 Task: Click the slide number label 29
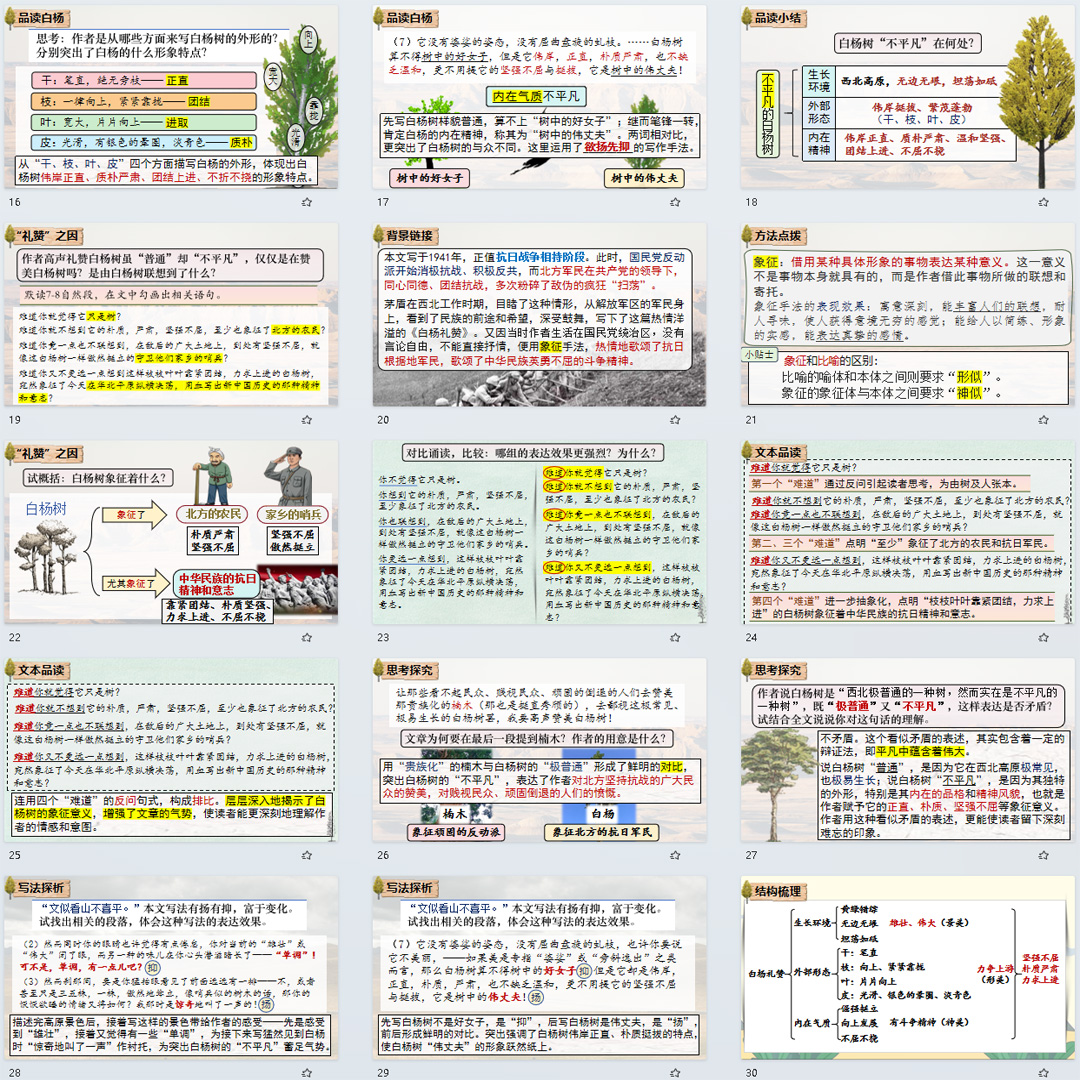tap(383, 1072)
